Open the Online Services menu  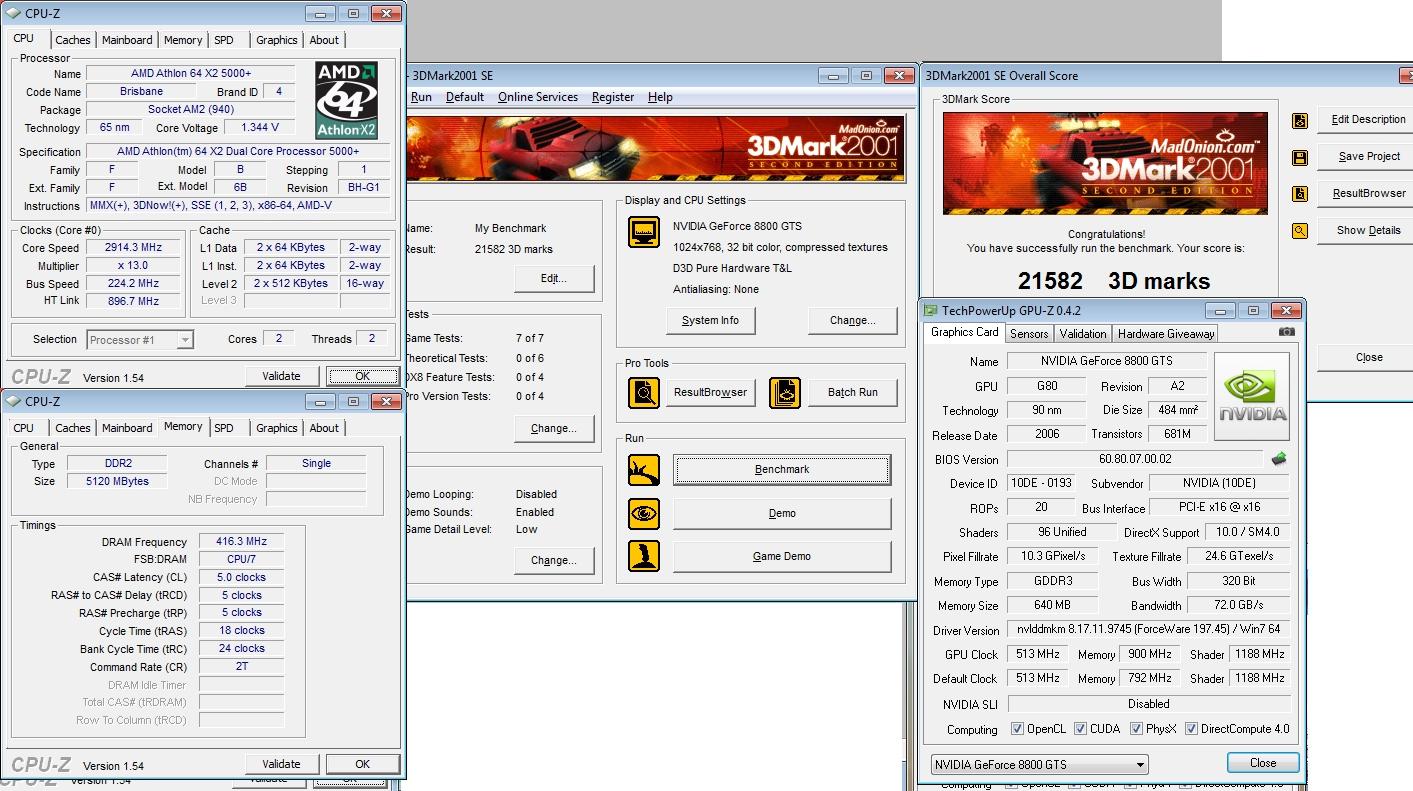pyautogui.click(x=538, y=97)
